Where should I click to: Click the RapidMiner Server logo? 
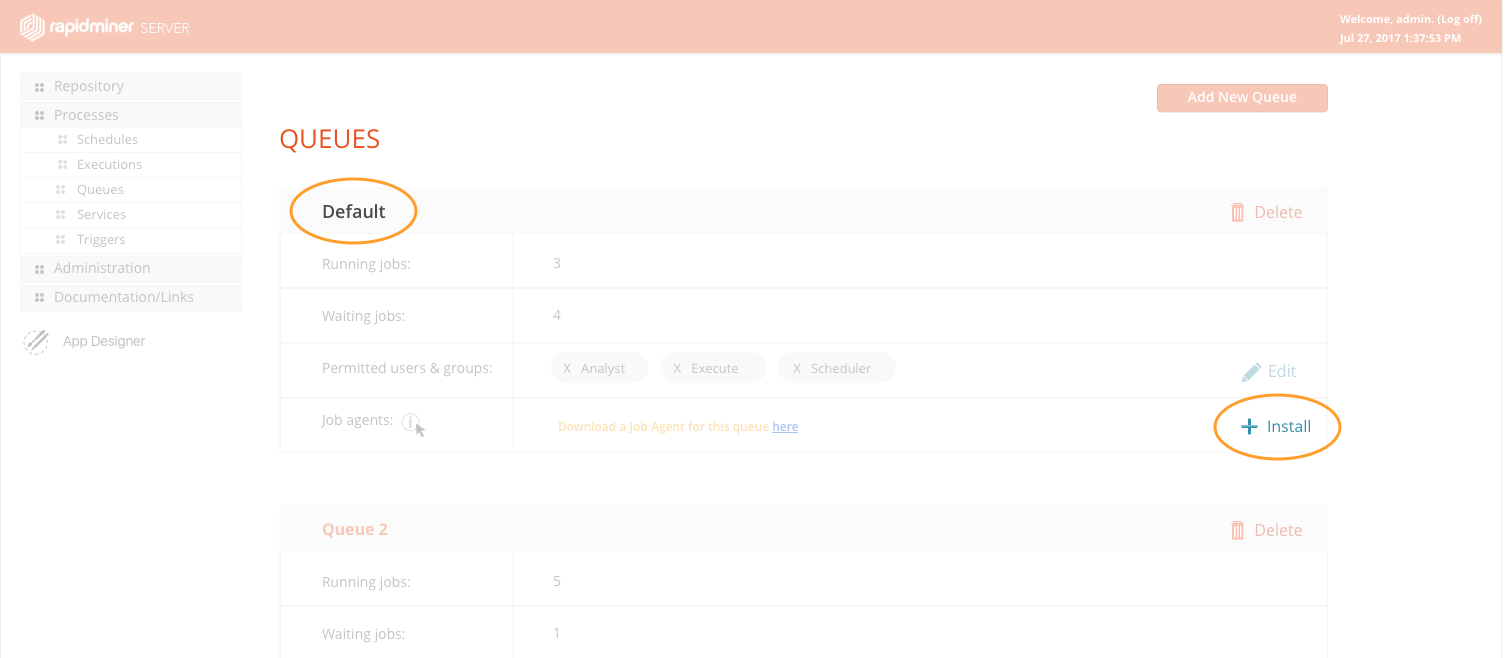point(104,27)
